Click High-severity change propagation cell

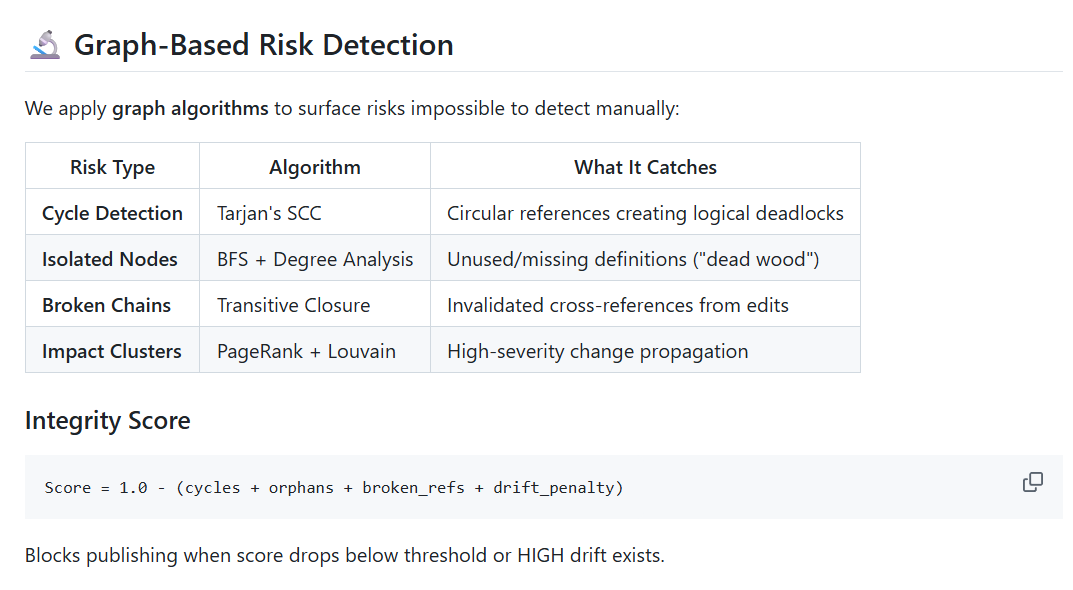tap(597, 351)
